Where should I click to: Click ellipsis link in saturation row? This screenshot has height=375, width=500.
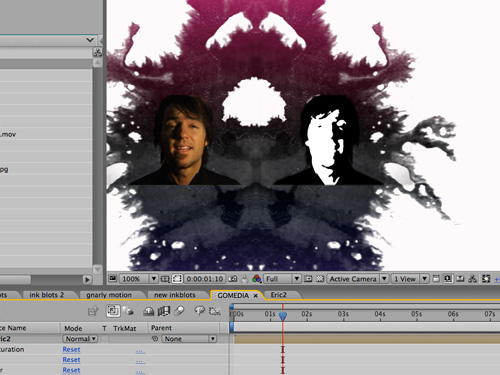tap(140, 351)
